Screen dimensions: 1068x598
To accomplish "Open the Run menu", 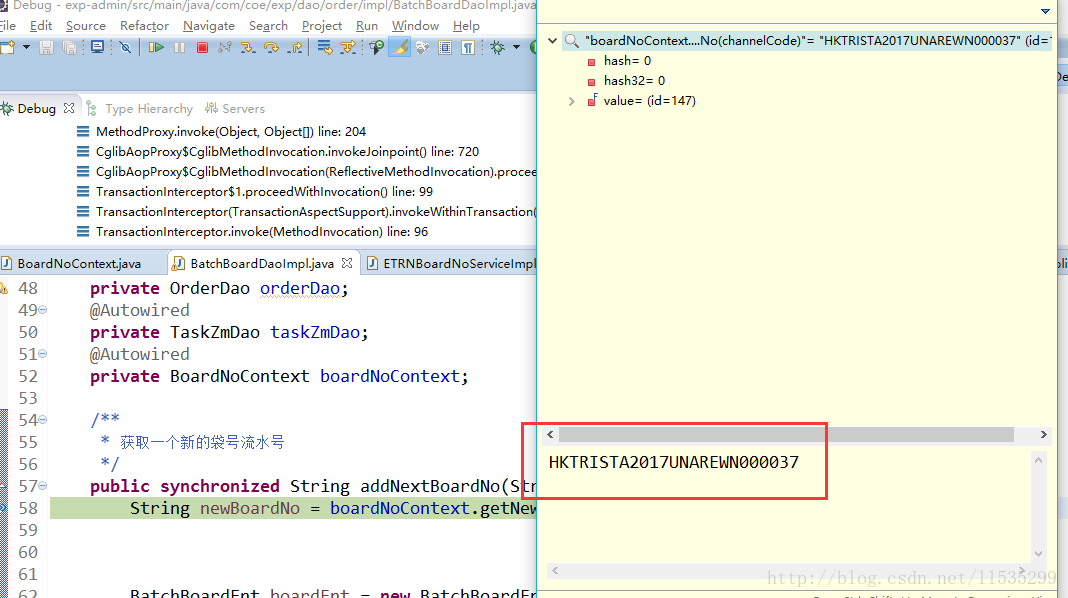I will click(366, 26).
